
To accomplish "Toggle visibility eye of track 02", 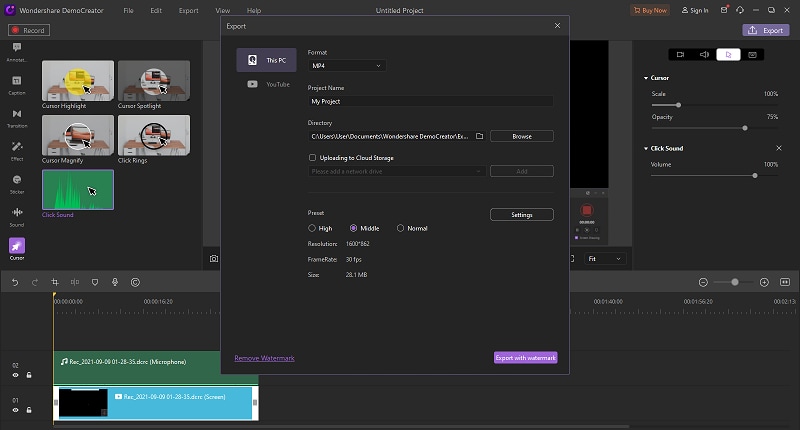I will point(15,375).
